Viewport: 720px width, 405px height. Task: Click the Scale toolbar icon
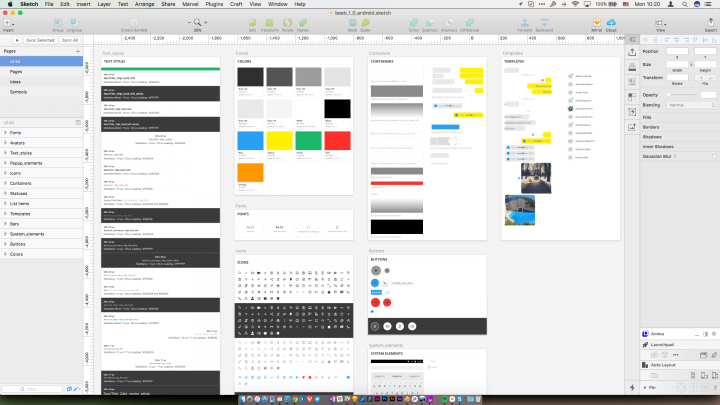pos(366,22)
